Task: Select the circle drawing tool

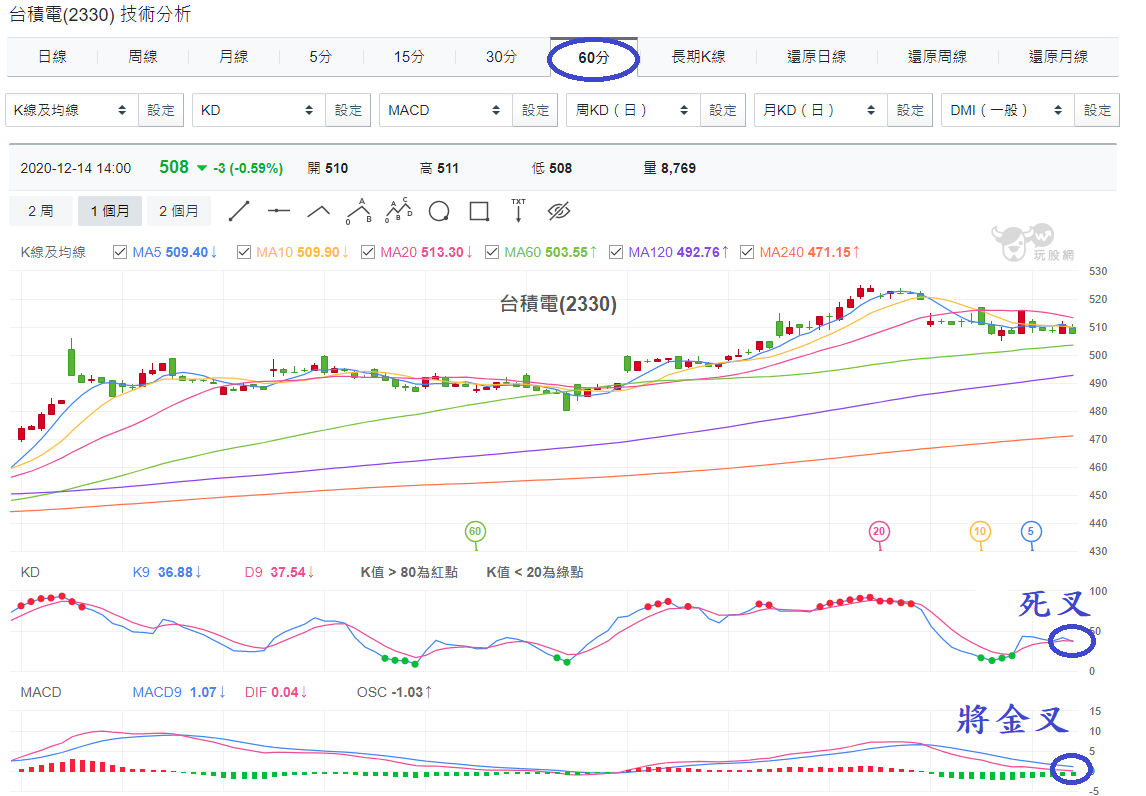Action: point(439,211)
